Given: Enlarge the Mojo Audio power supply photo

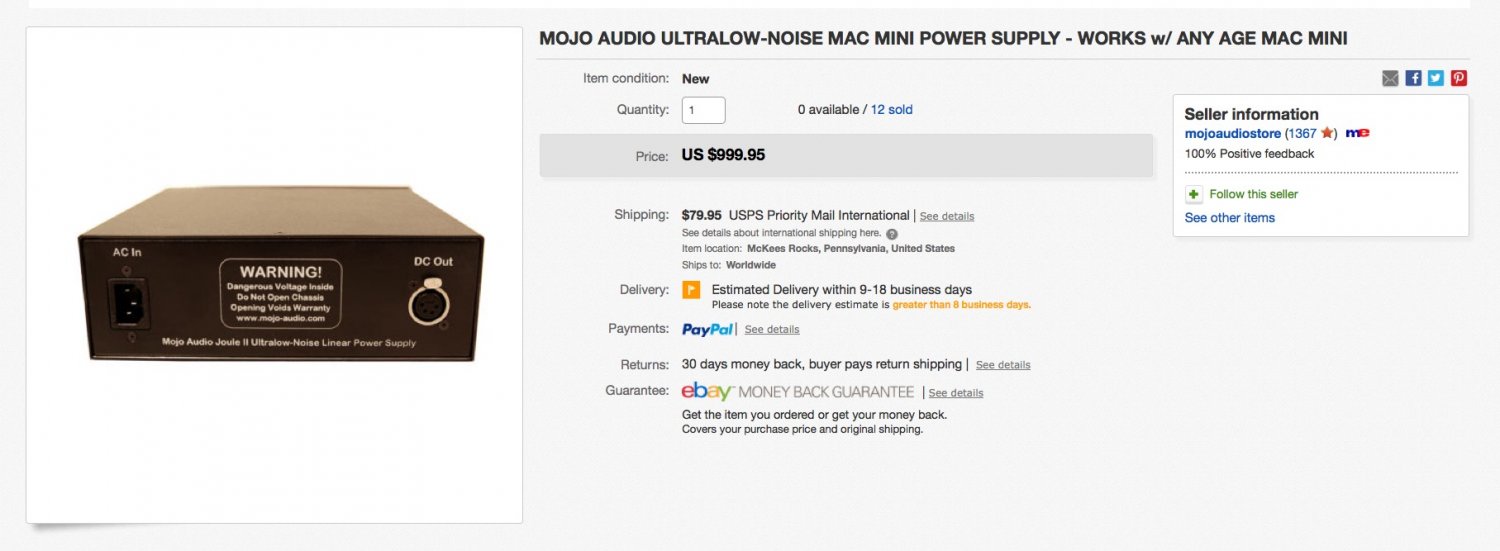Looking at the screenshot, I should click(x=281, y=274).
